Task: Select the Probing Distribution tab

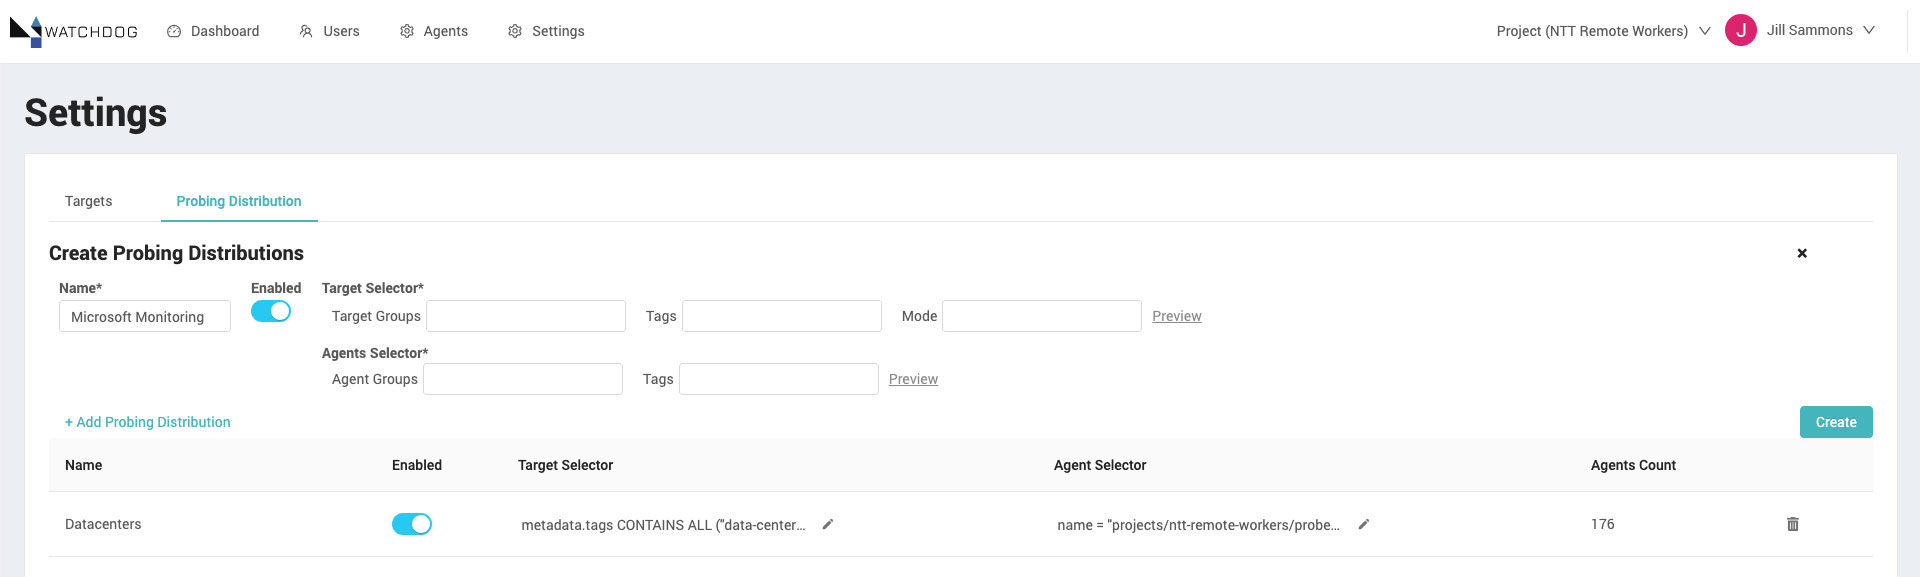Action: 239,201
